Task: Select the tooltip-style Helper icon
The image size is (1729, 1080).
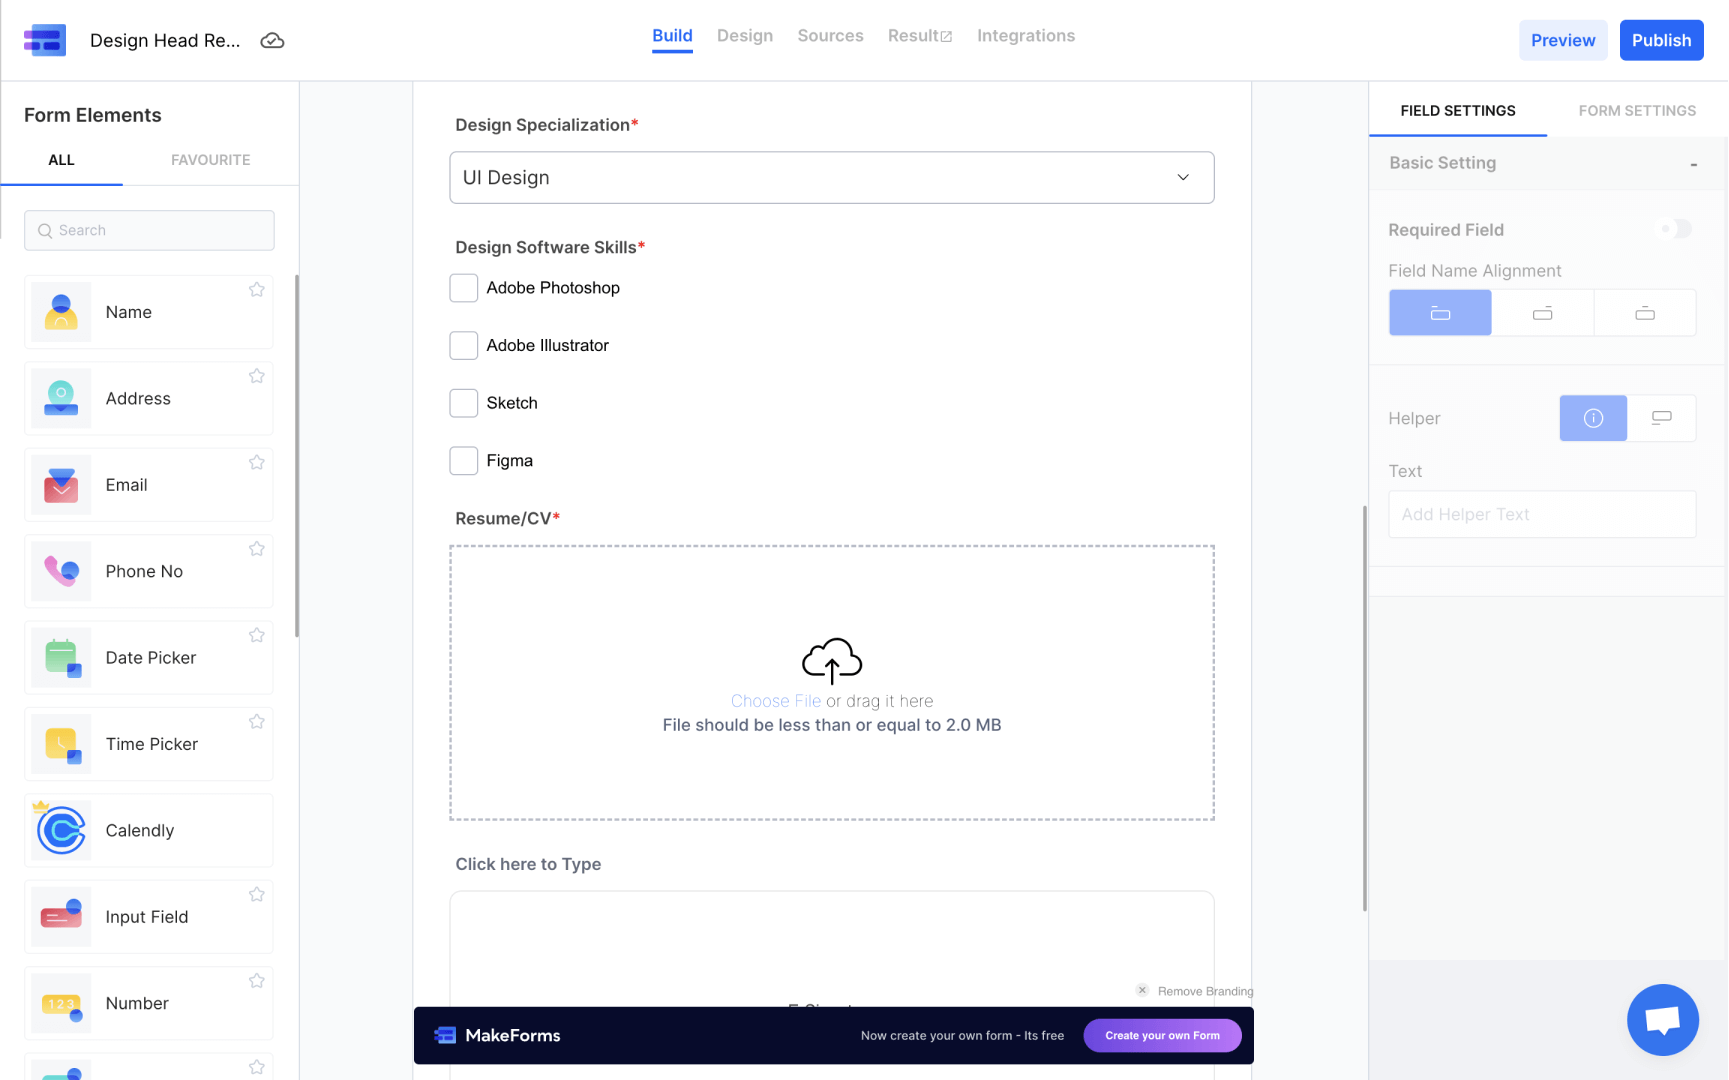Action: pyautogui.click(x=1593, y=418)
